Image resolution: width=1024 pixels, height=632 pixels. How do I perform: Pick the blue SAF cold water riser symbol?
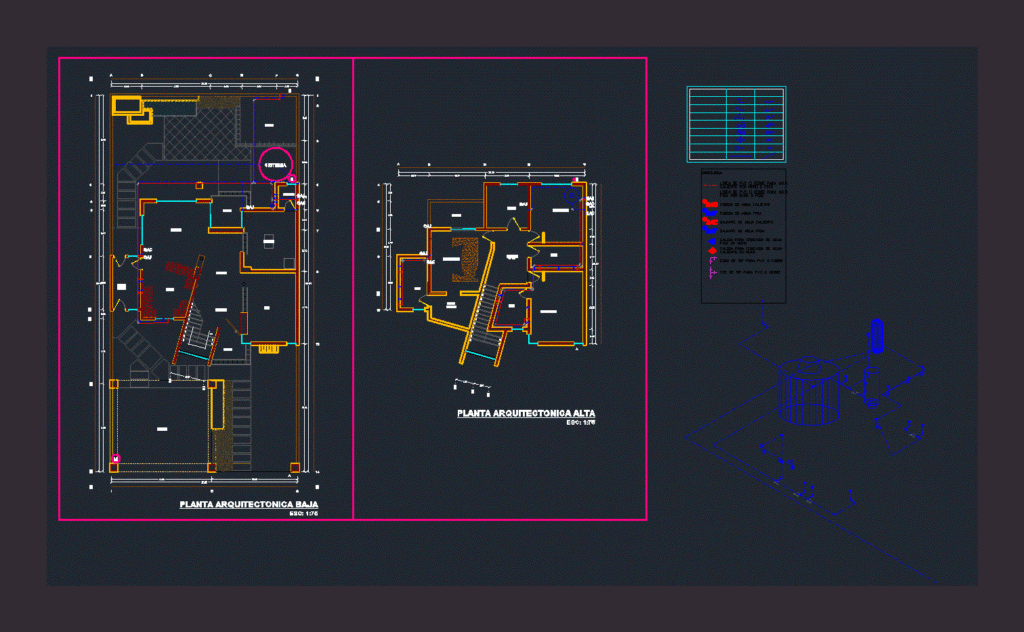click(x=709, y=213)
